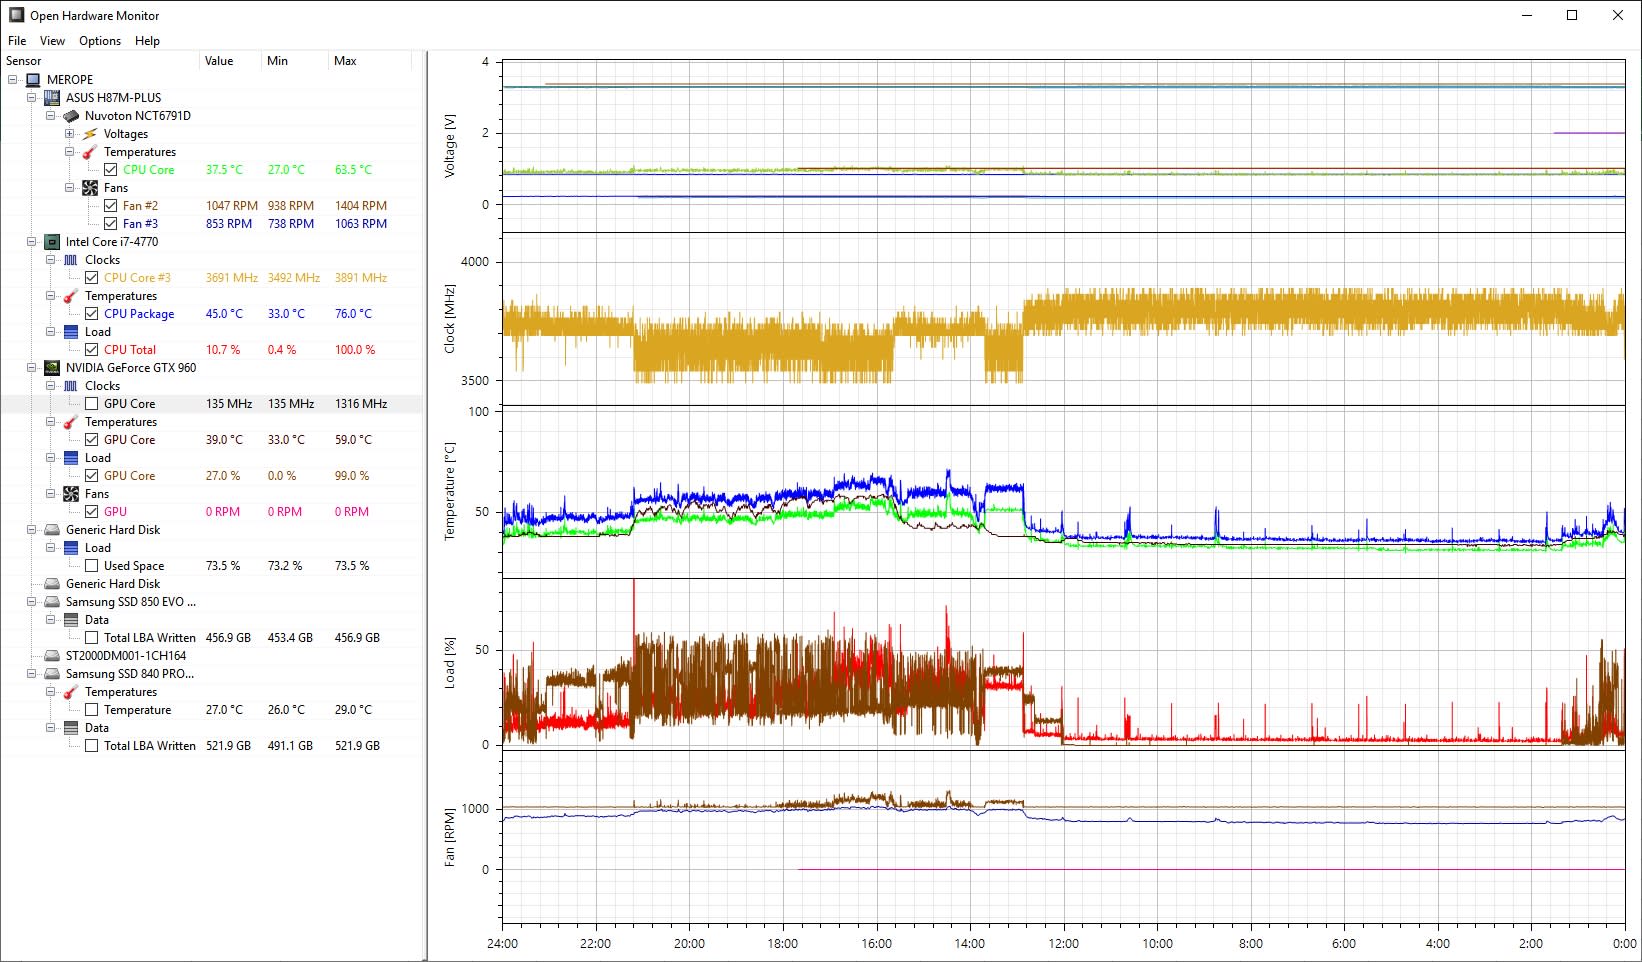
Task: Click the Clocks icon under Intel Core i7-4770
Action: tap(71, 260)
